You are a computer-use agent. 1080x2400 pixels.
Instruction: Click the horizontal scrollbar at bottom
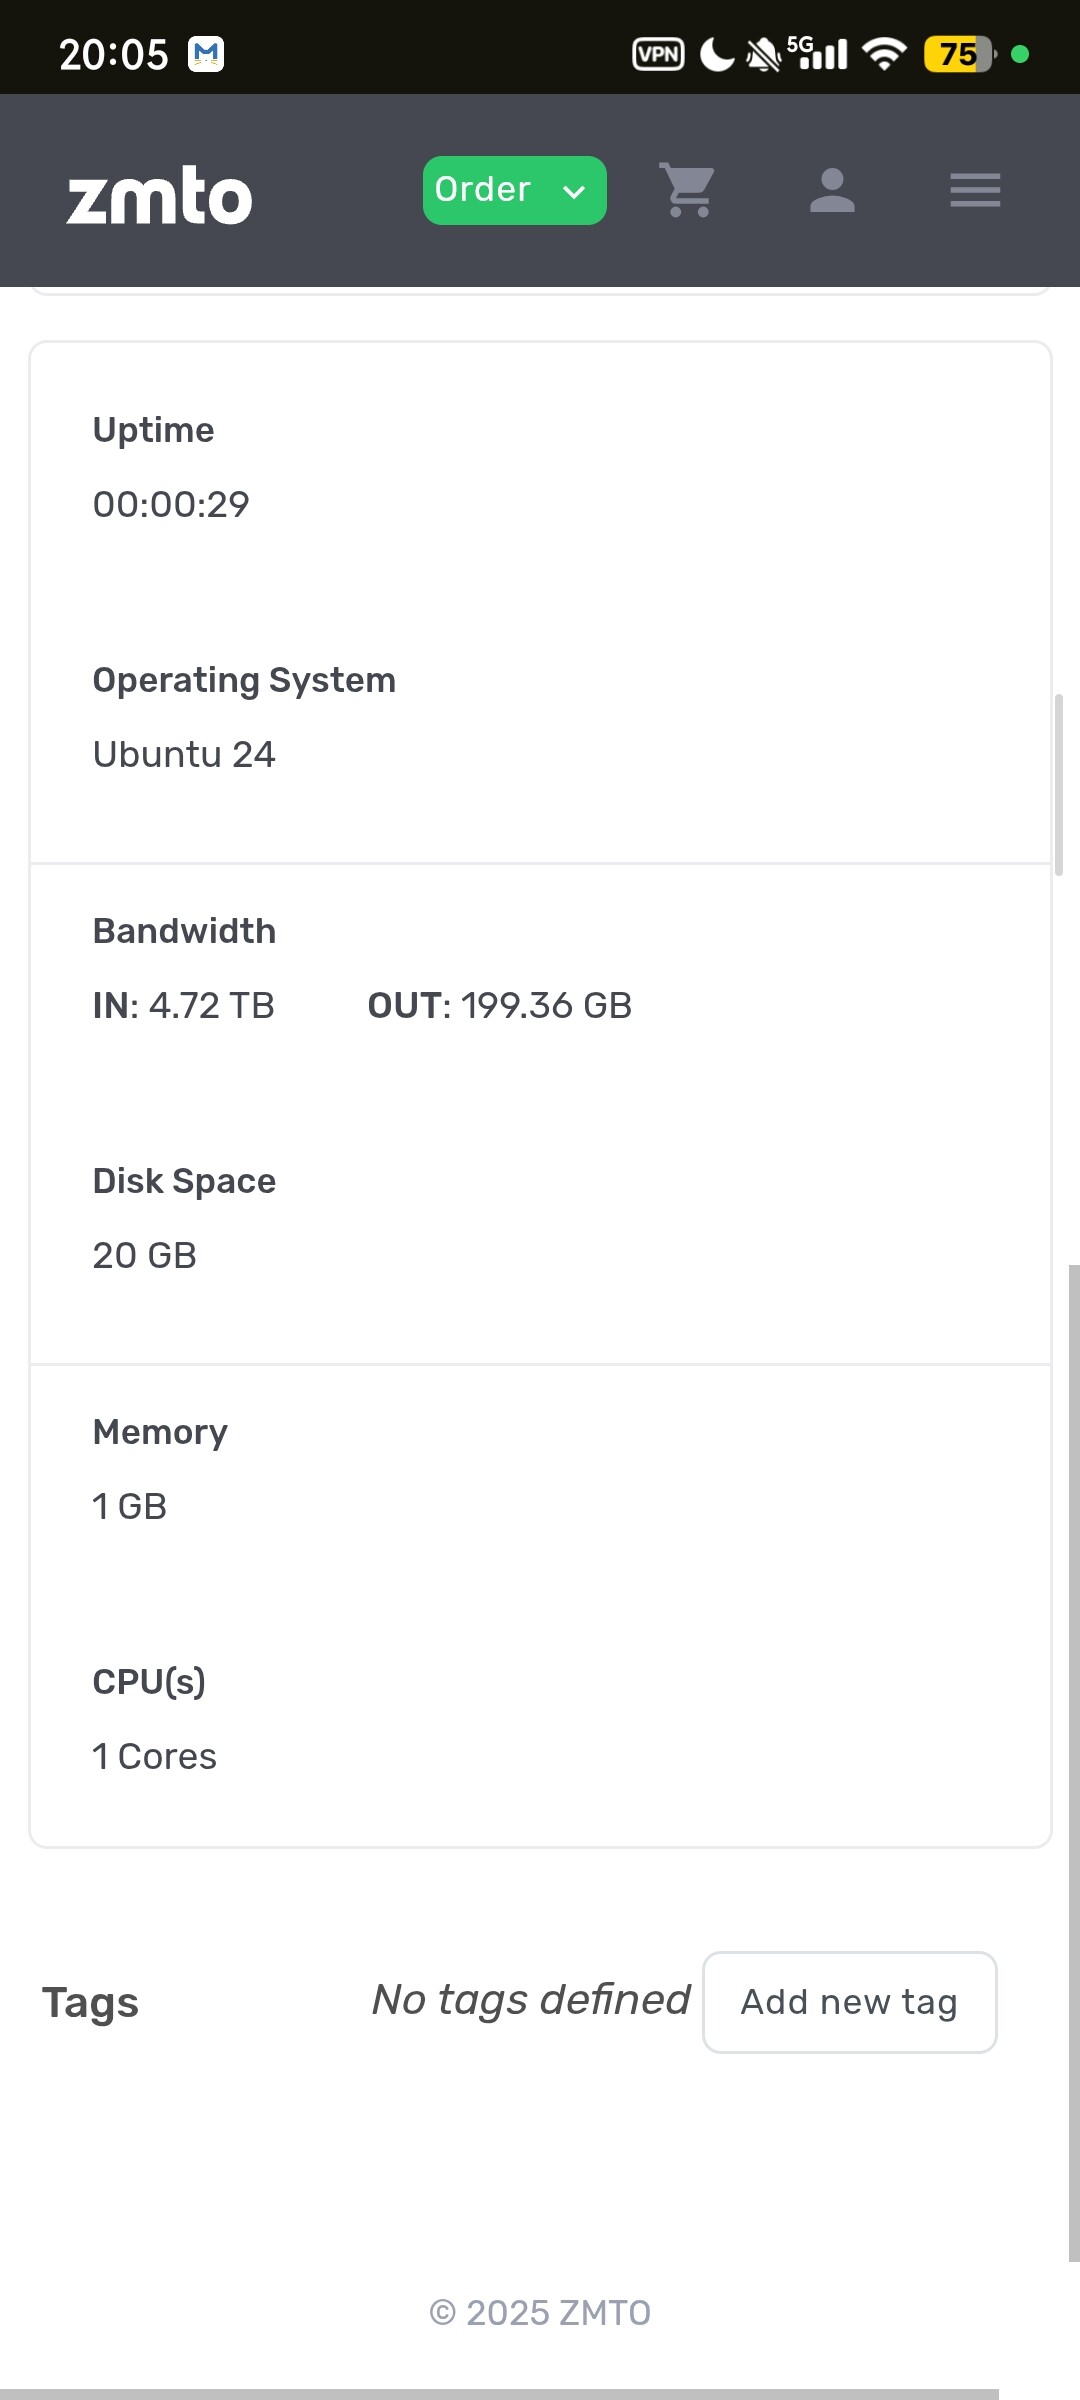click(x=500, y=2394)
